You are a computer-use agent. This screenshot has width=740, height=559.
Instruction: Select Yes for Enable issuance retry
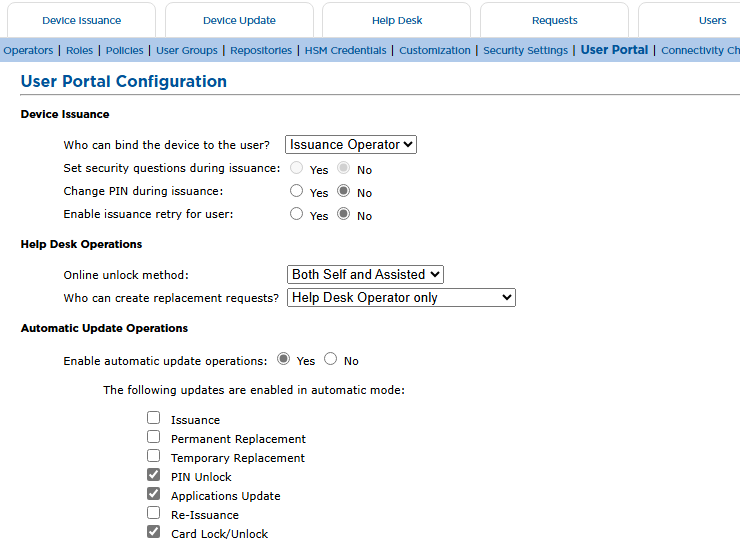(296, 214)
